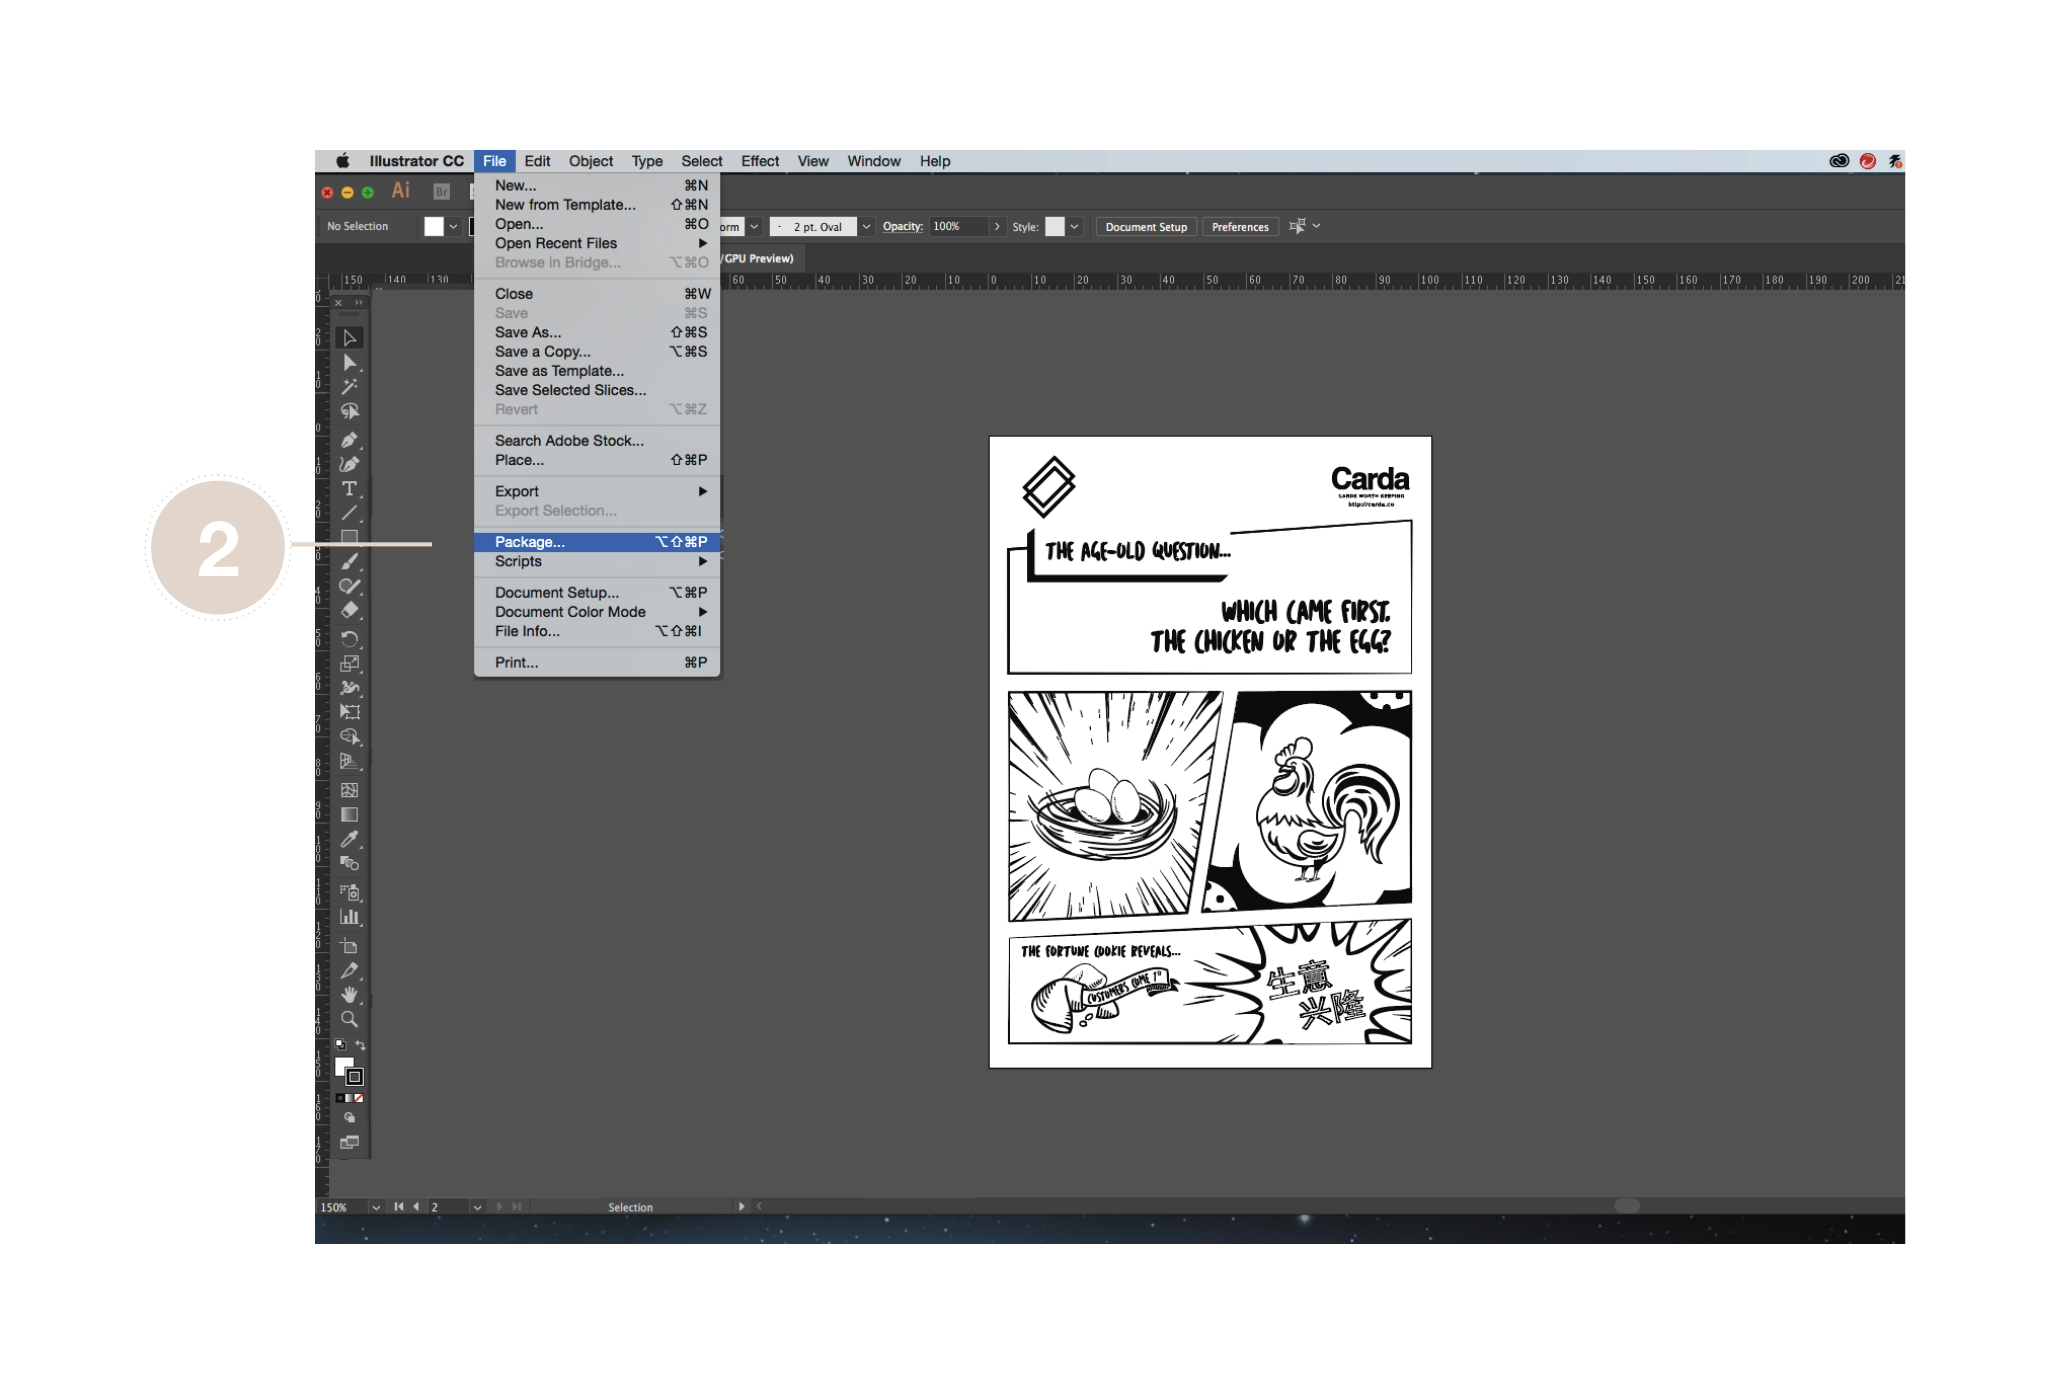
Task: Swap fill and stroke colors
Action: click(x=361, y=1046)
